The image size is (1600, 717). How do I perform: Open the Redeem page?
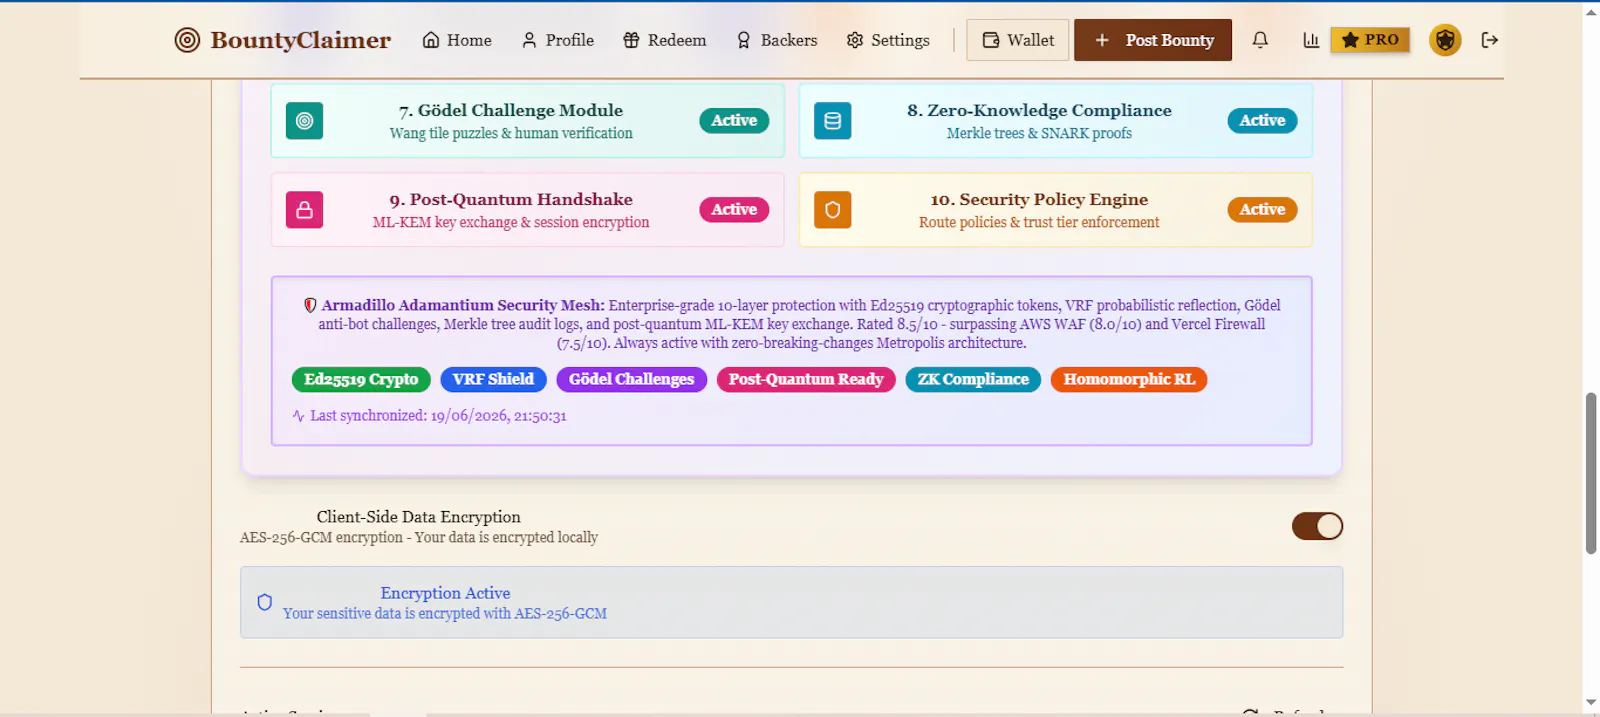pyautogui.click(x=664, y=40)
